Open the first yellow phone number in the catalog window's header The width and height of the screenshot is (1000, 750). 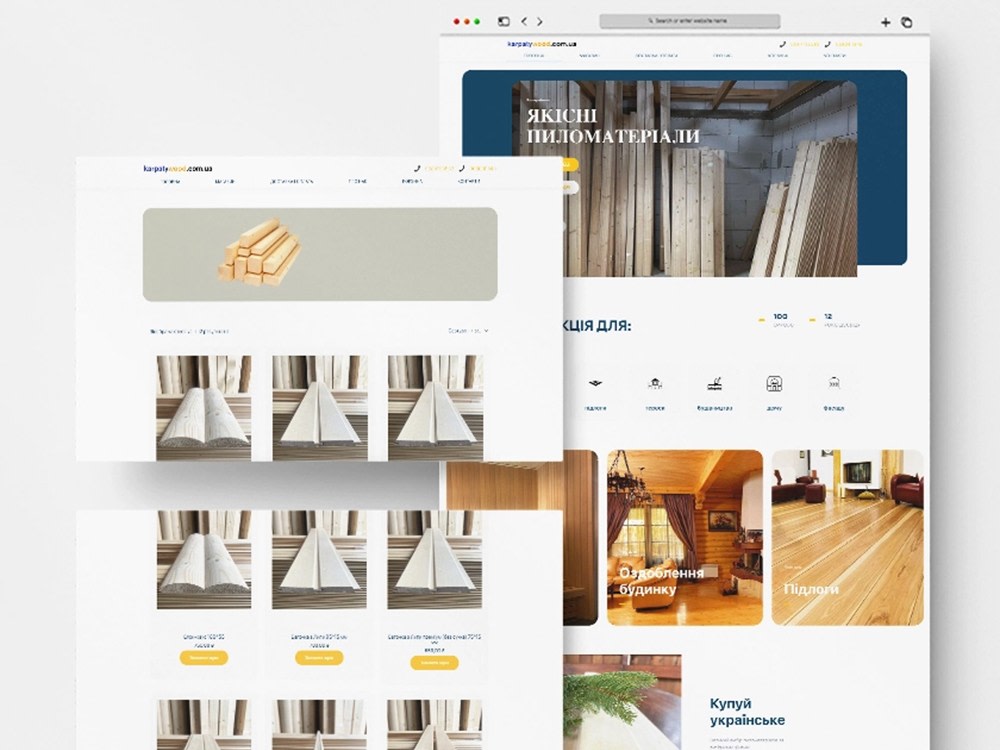point(439,168)
